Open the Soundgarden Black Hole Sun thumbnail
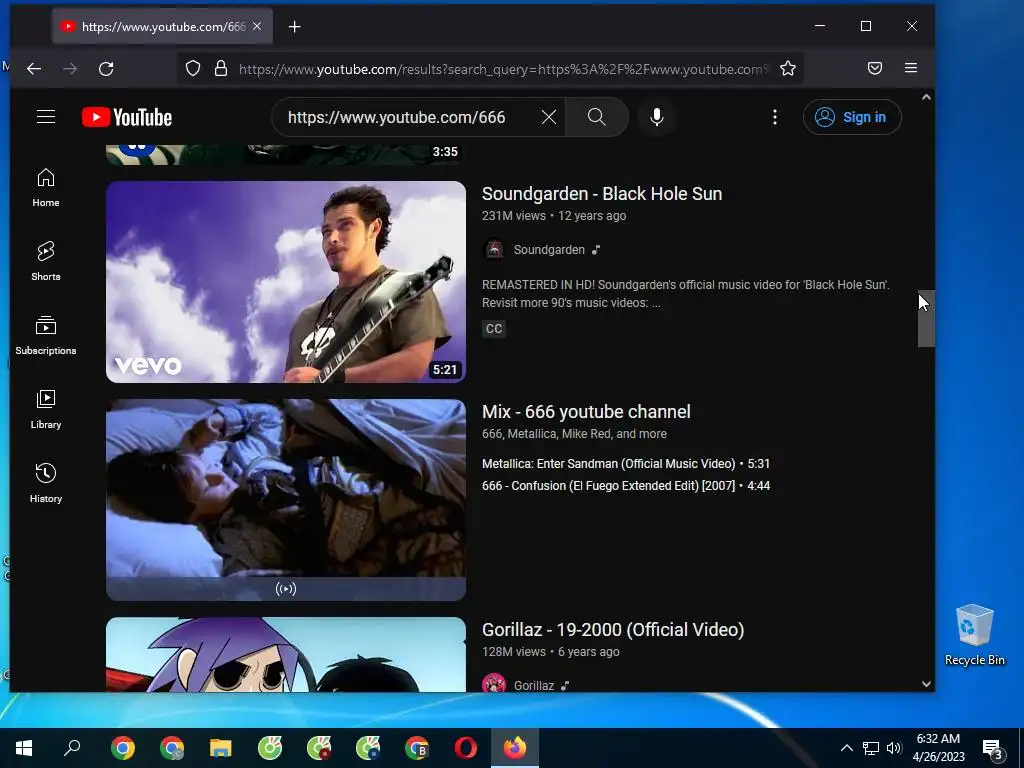 pos(286,281)
